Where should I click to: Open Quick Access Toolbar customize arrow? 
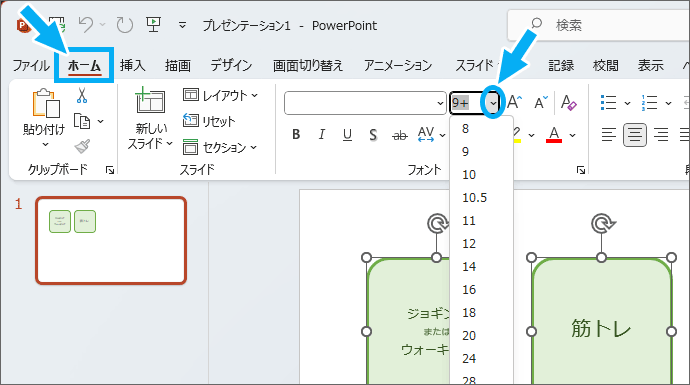click(x=182, y=25)
